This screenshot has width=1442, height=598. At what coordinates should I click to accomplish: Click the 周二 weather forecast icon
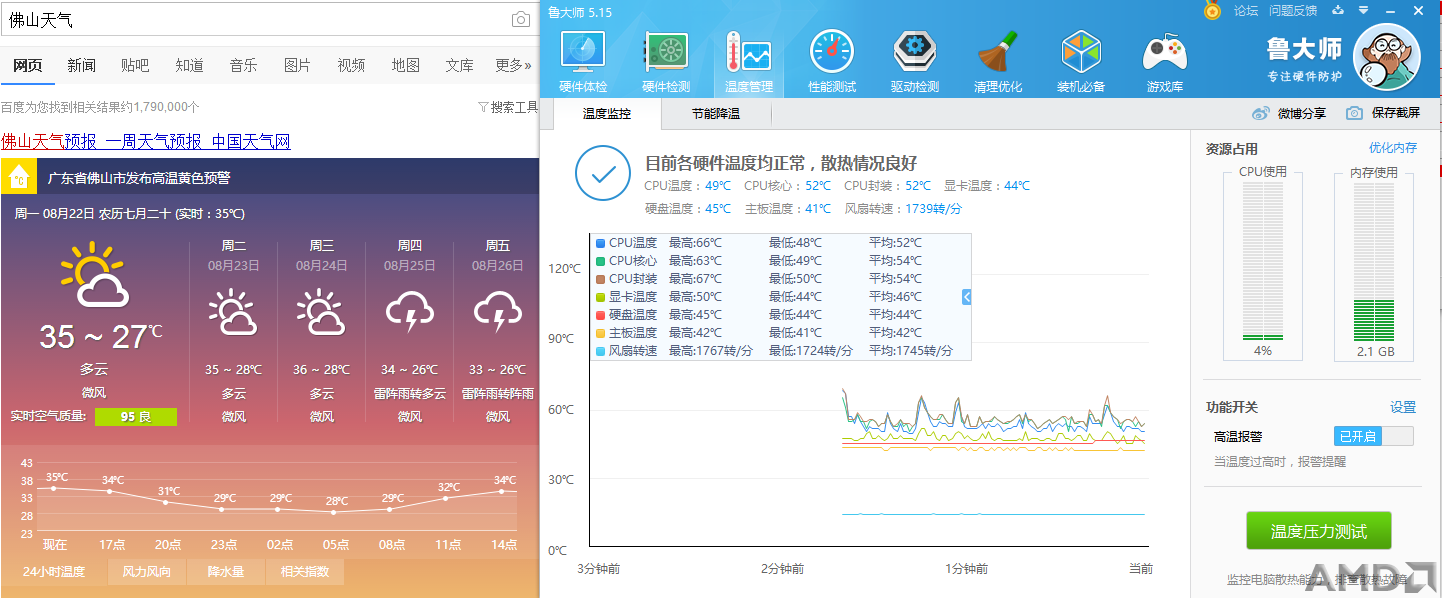tap(233, 311)
